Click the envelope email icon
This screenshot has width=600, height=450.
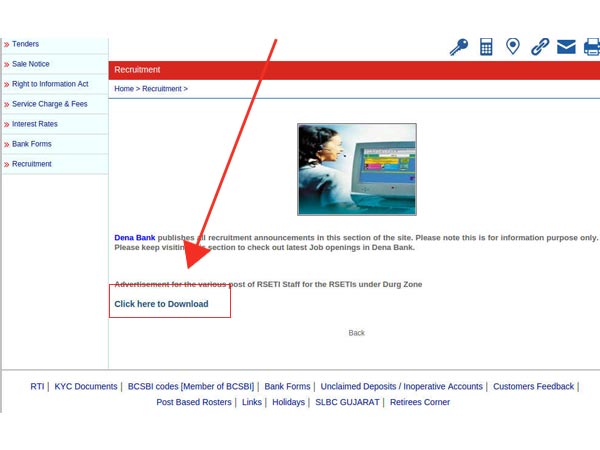(x=566, y=47)
